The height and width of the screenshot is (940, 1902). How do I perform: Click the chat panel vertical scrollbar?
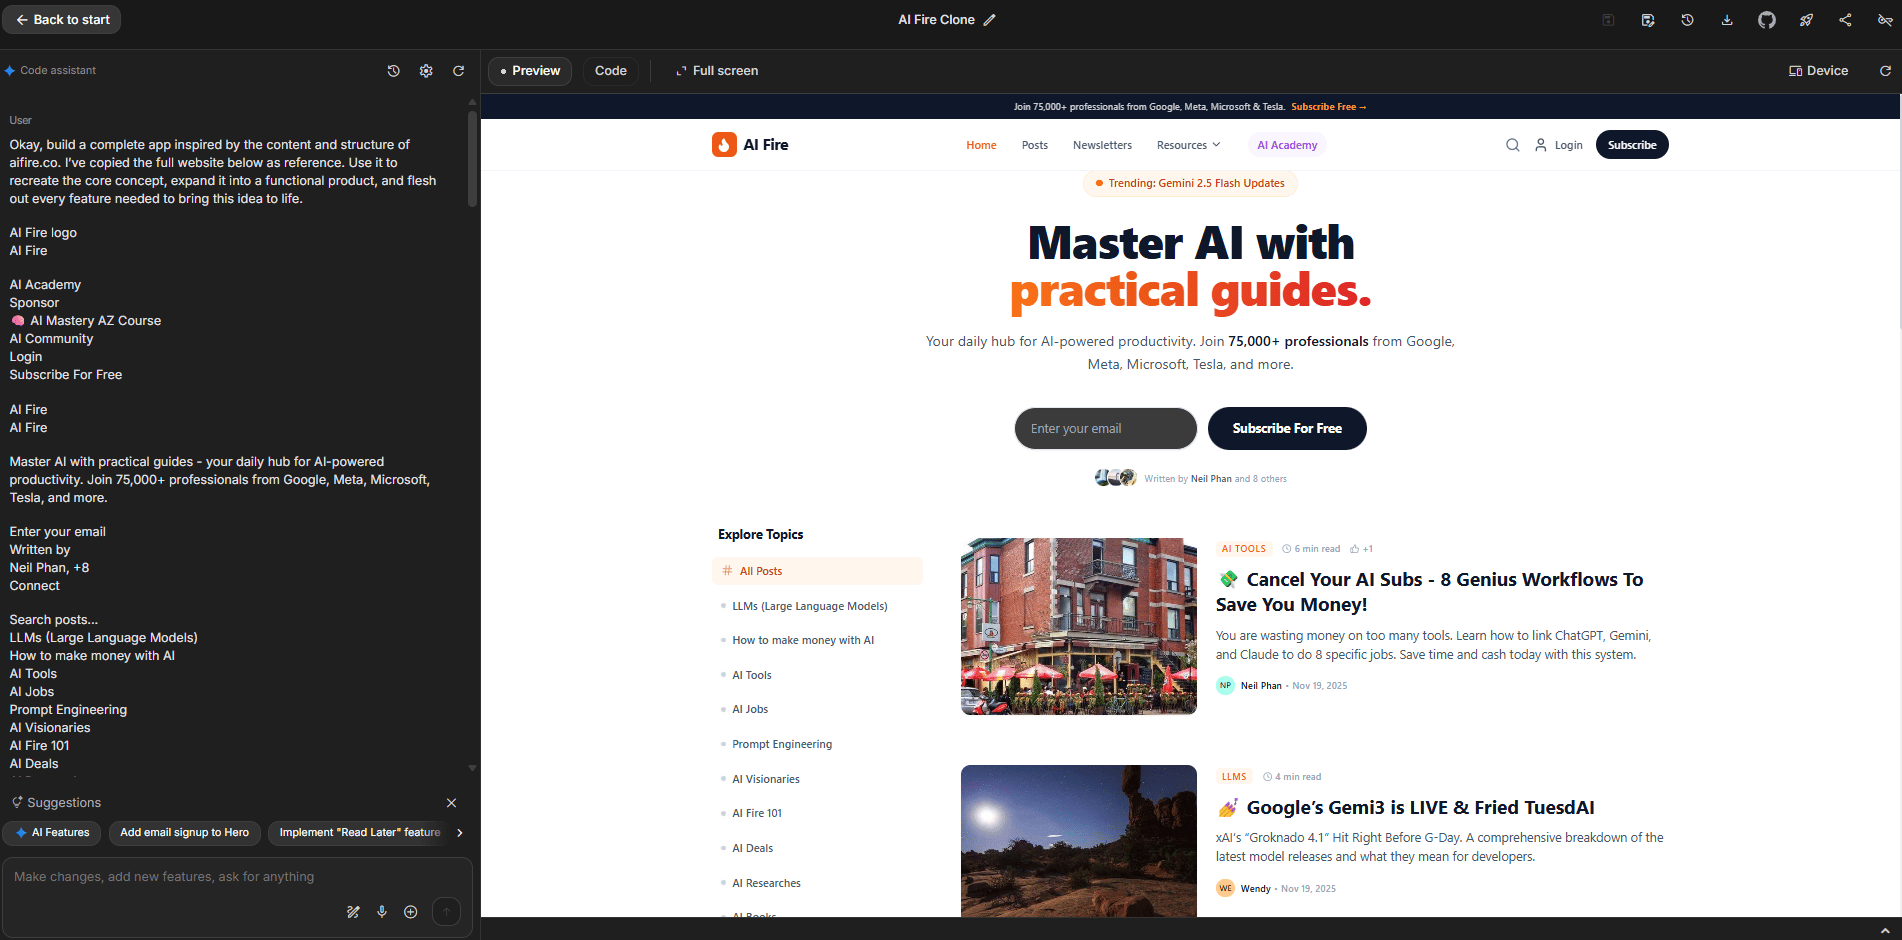[x=472, y=158]
